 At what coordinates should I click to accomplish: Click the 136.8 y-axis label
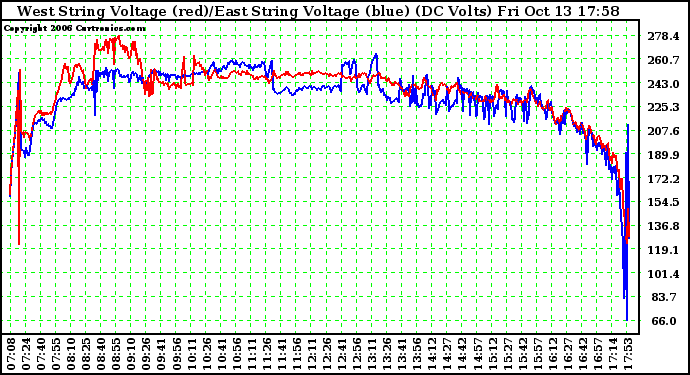pyautogui.click(x=663, y=226)
